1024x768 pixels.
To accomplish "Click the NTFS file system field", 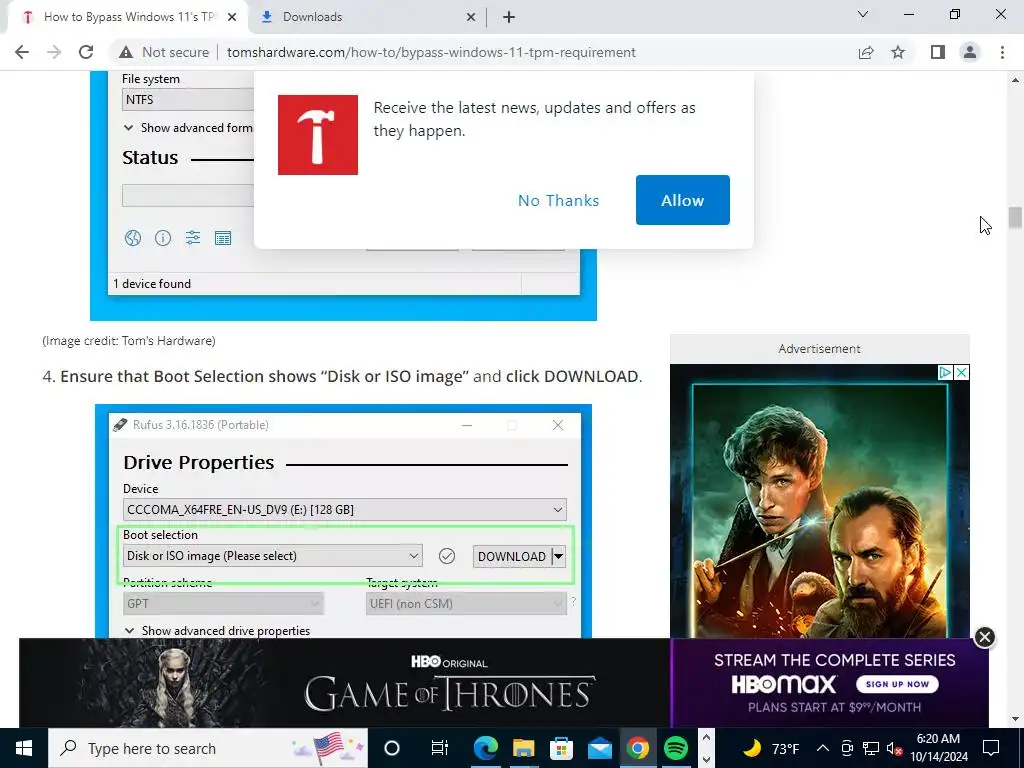I will [188, 100].
